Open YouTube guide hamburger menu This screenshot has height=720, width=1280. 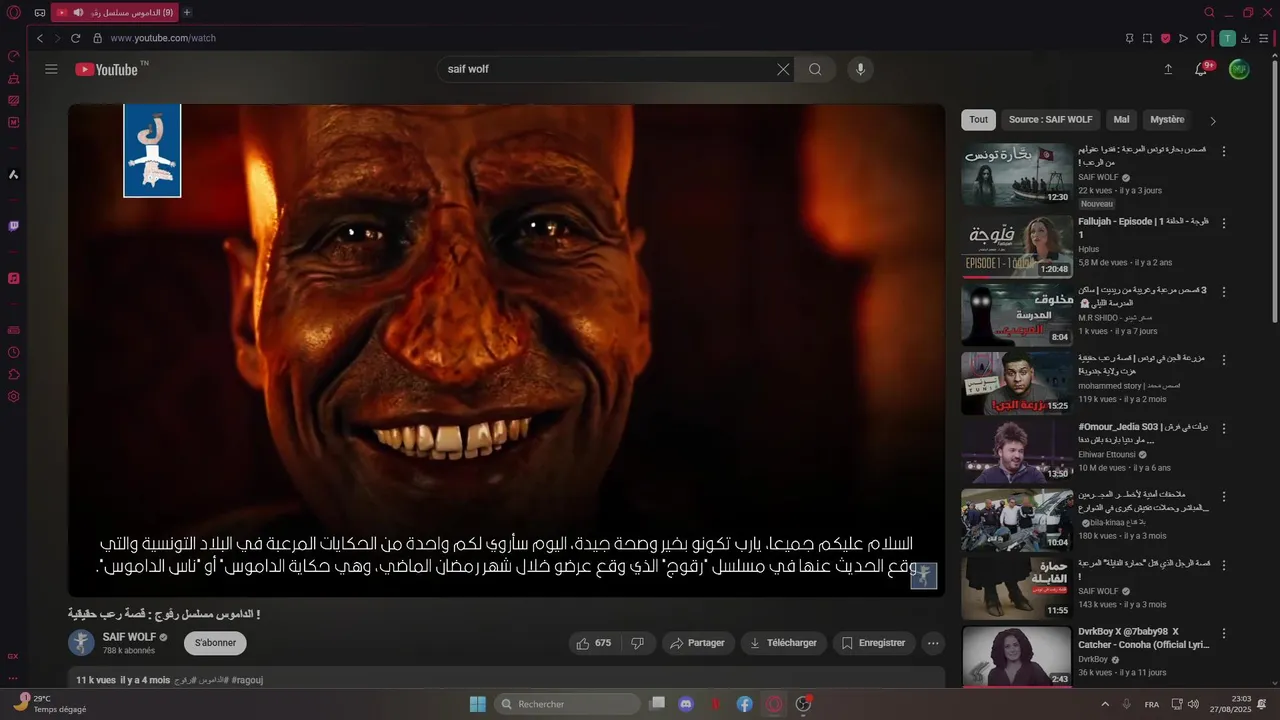(x=51, y=69)
